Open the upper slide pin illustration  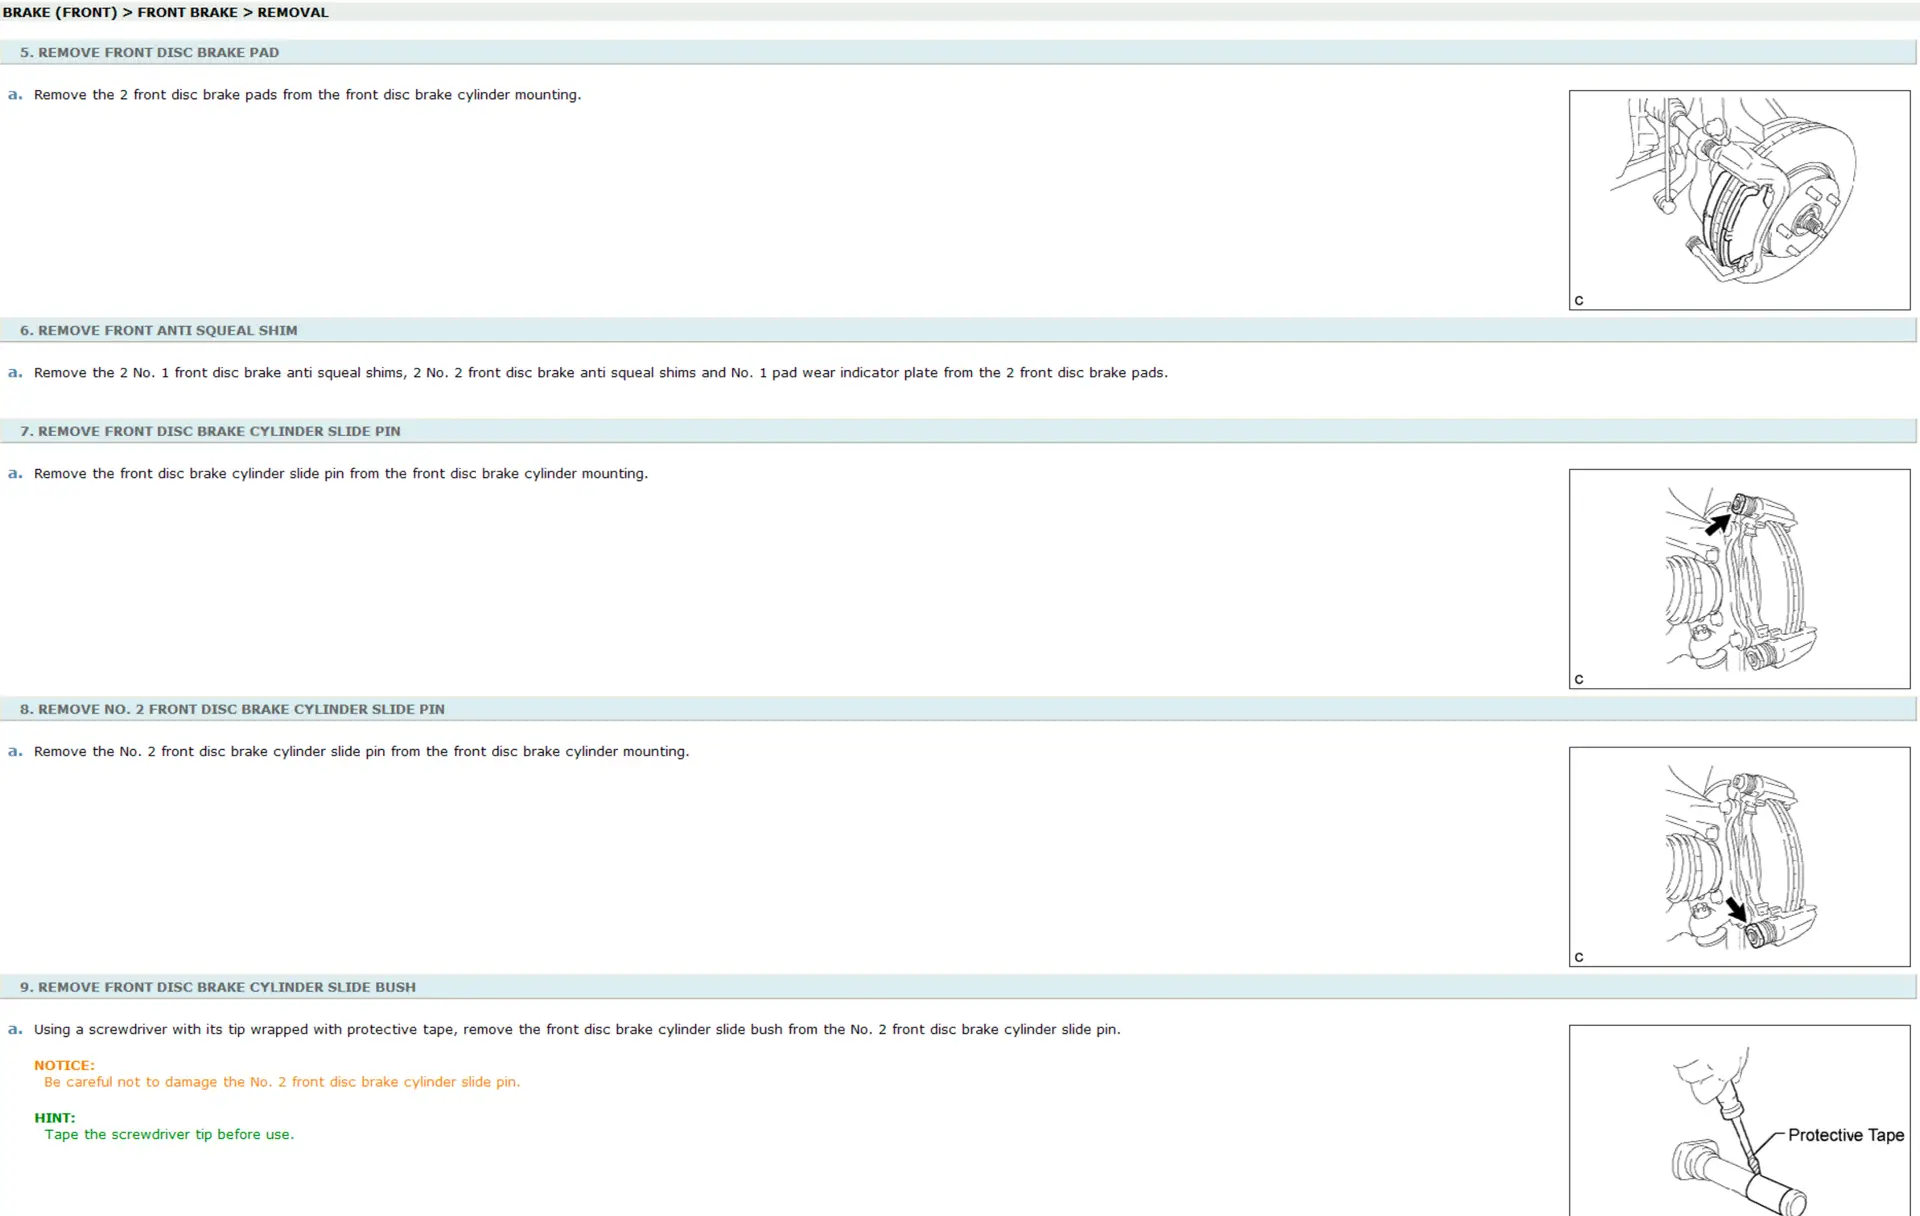(x=1738, y=578)
